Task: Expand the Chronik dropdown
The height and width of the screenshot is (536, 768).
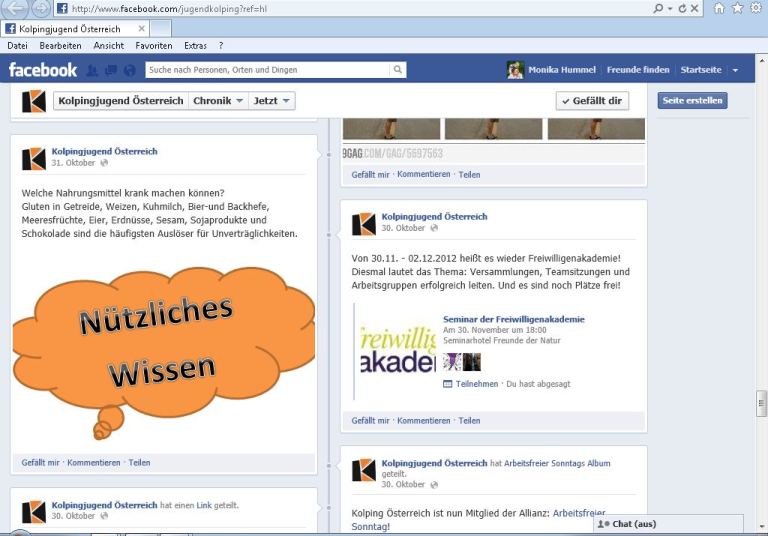Action: 218,101
